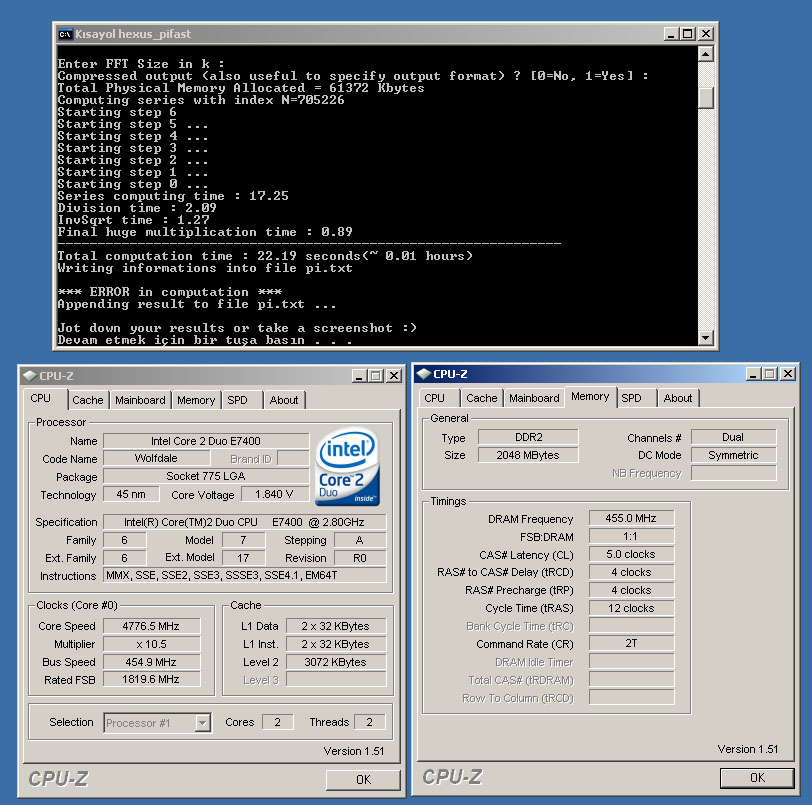
Task: Click the Code Name field showing Wolfdale
Action: tap(156, 458)
